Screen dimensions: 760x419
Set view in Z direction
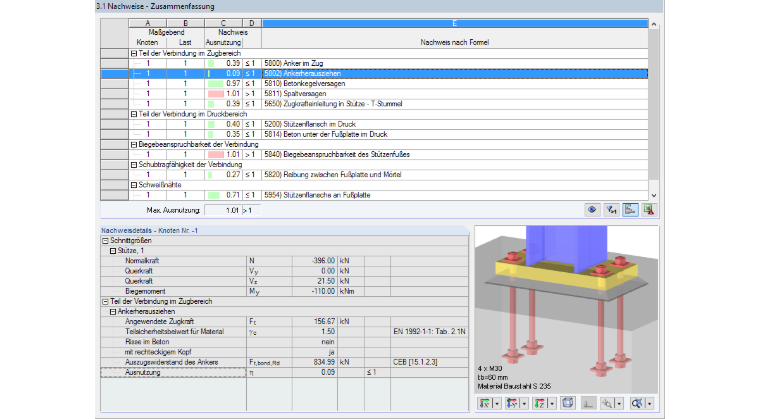539,403
